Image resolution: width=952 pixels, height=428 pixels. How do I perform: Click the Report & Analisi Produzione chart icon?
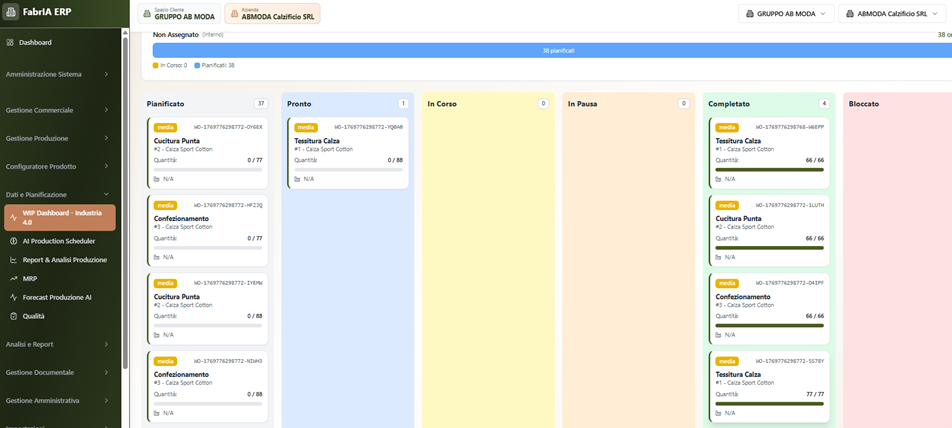click(13, 260)
